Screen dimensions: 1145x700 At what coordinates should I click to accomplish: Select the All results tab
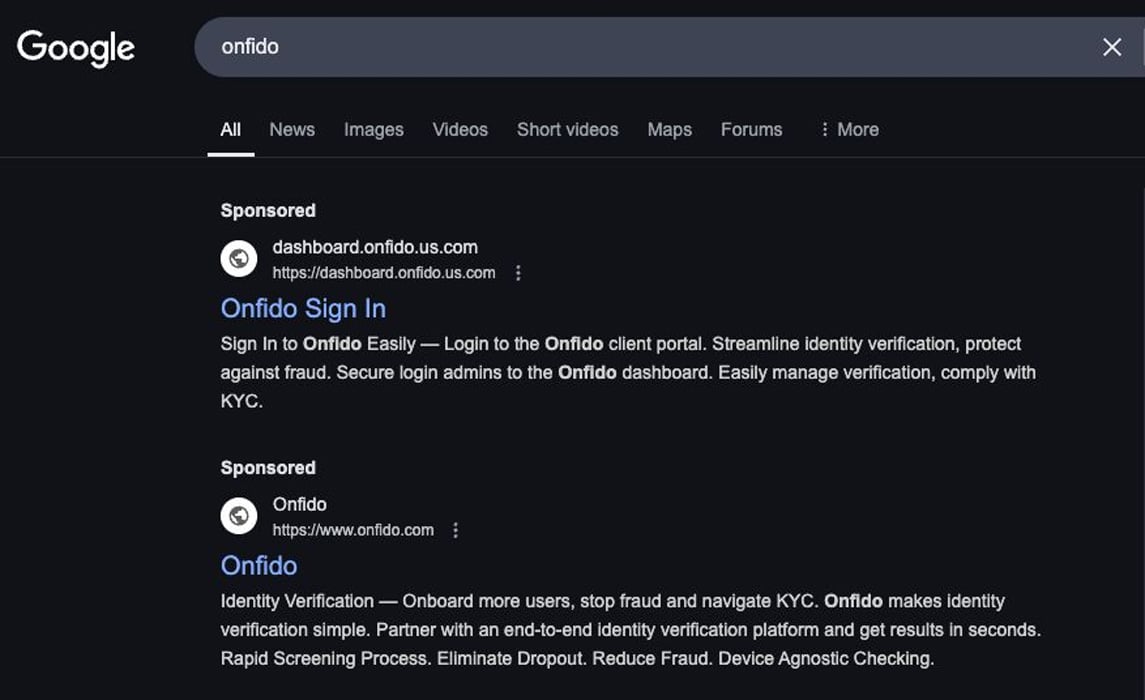pyautogui.click(x=231, y=129)
